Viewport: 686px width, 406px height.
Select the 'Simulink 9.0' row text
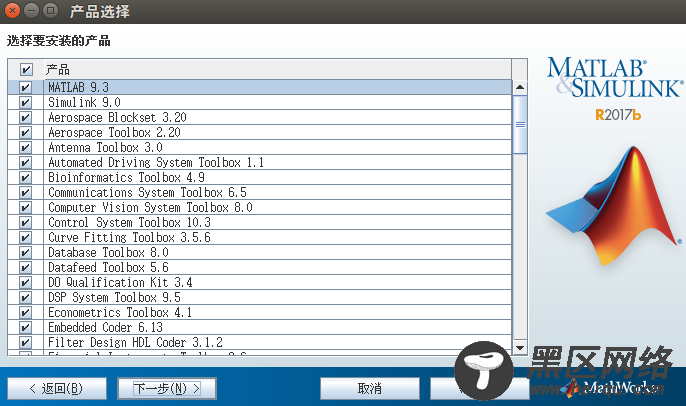coord(84,102)
